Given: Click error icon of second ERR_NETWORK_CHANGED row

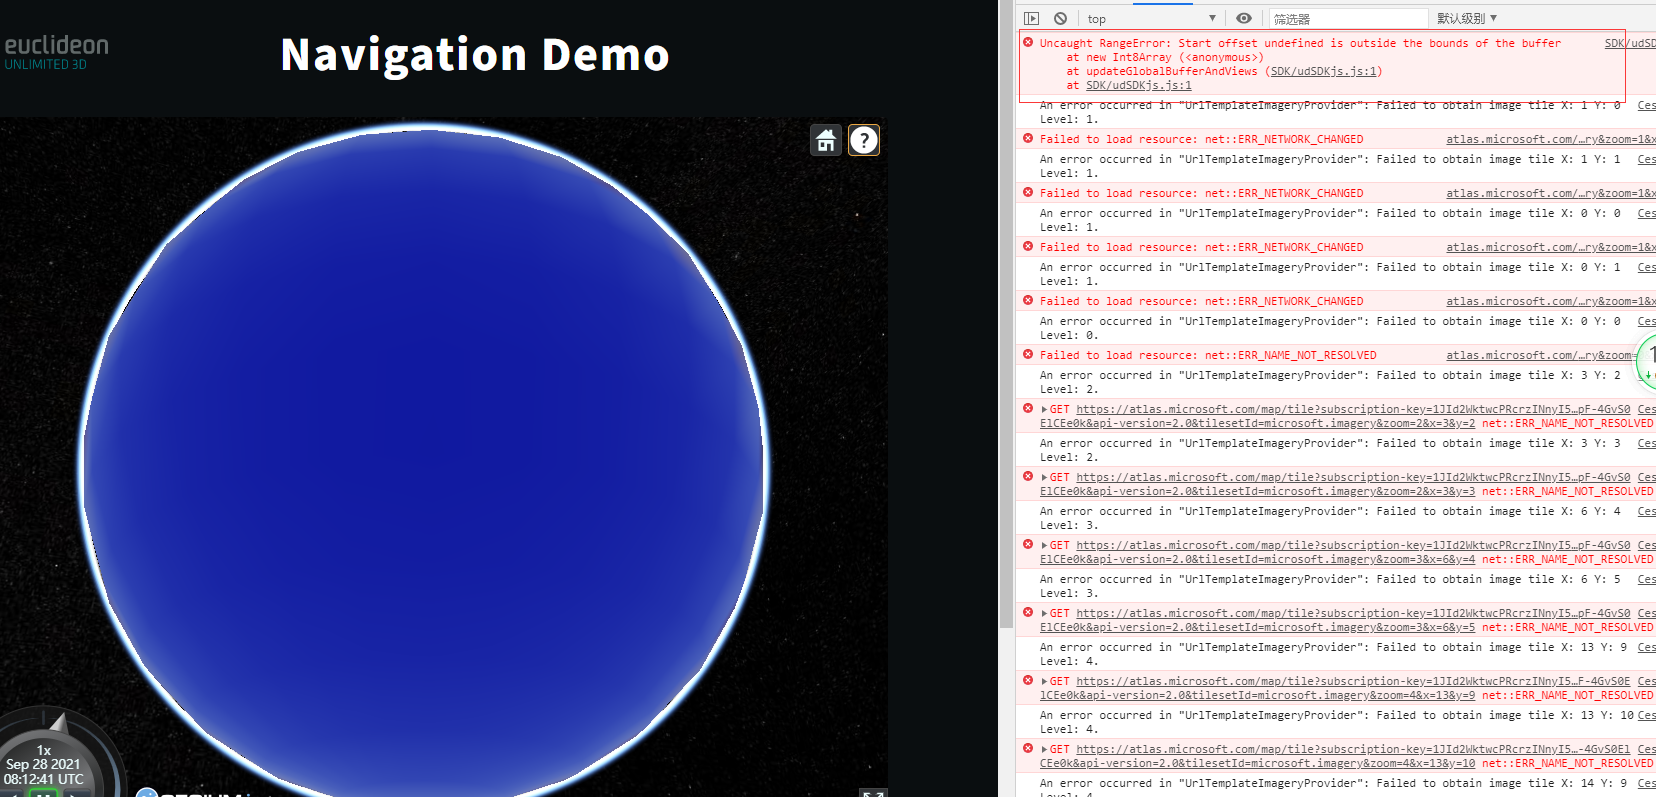Looking at the screenshot, I should (x=1028, y=192).
